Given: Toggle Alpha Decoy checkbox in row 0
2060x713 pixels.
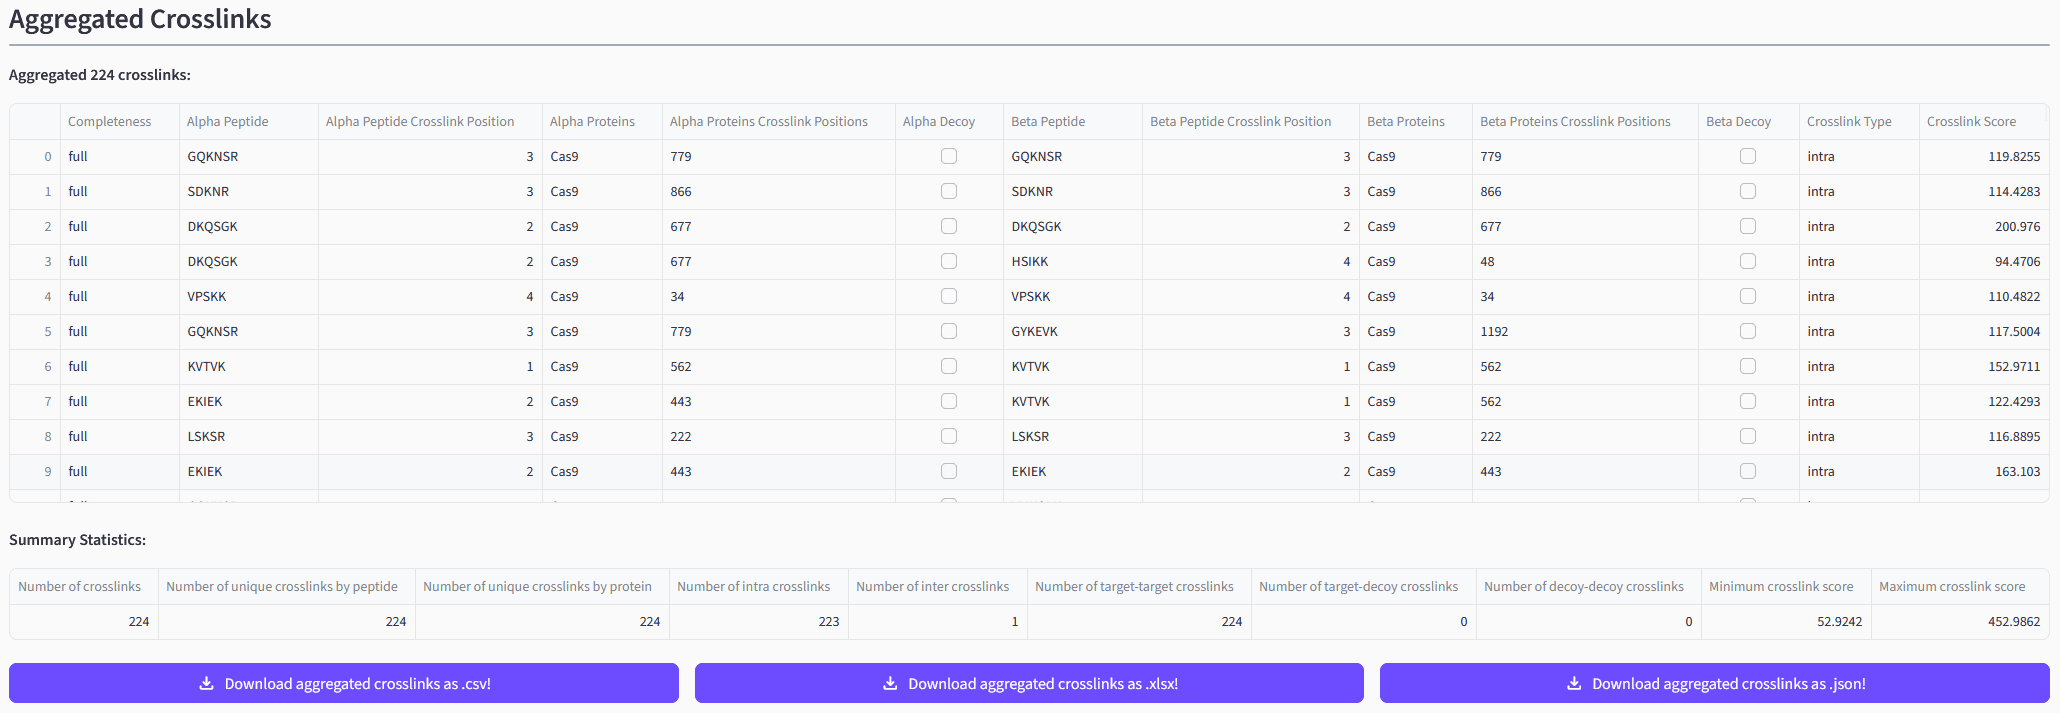Looking at the screenshot, I should 949,157.
